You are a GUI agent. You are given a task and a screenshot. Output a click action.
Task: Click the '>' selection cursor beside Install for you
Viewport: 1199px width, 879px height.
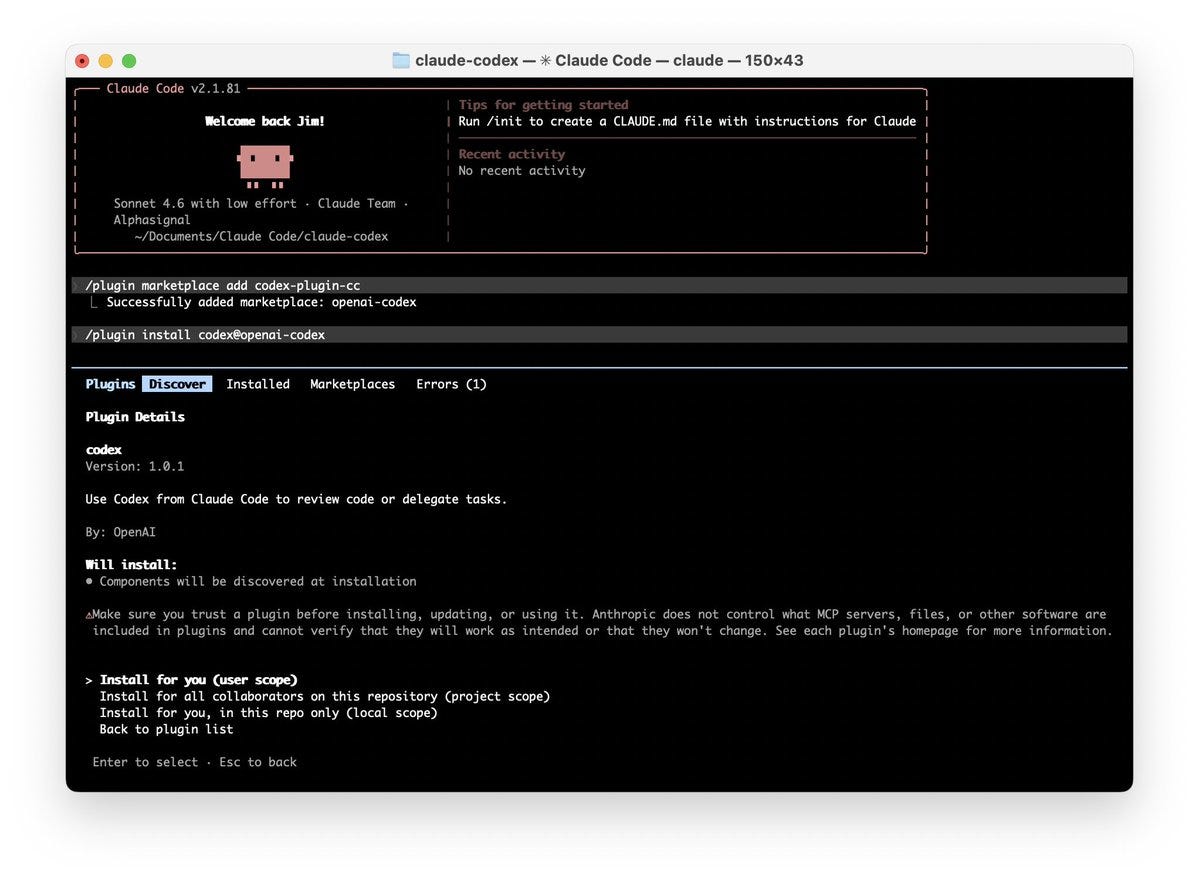click(89, 680)
